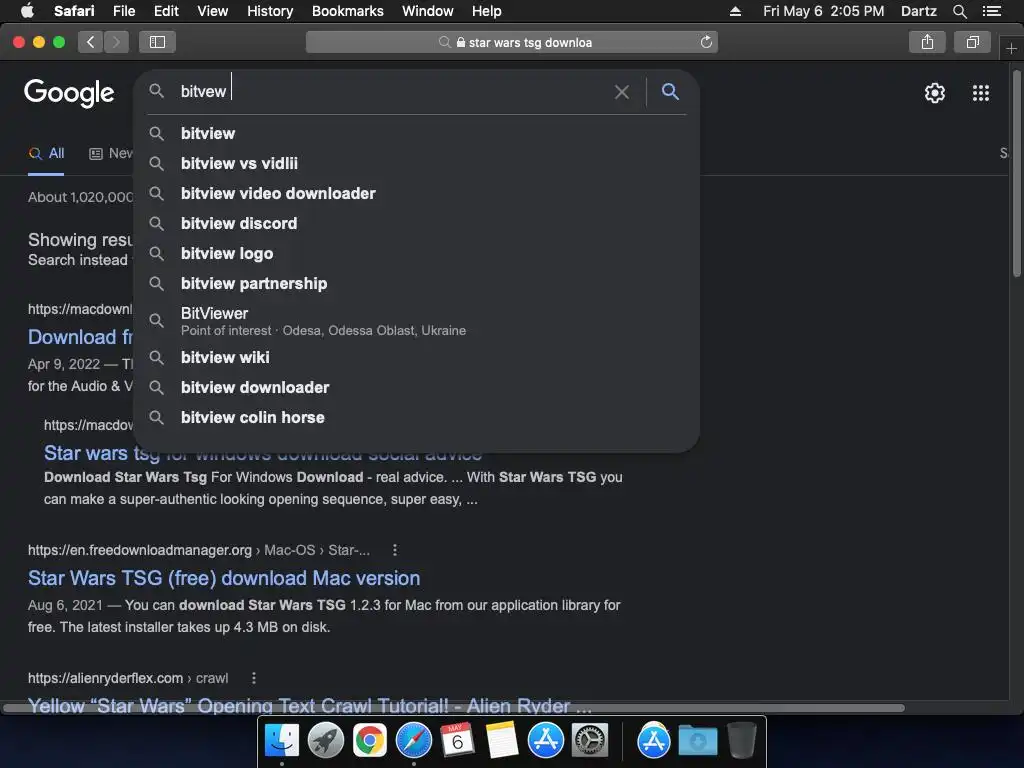Click the Dartz user name in menu bar
Viewport: 1024px width, 768px height.
918,11
